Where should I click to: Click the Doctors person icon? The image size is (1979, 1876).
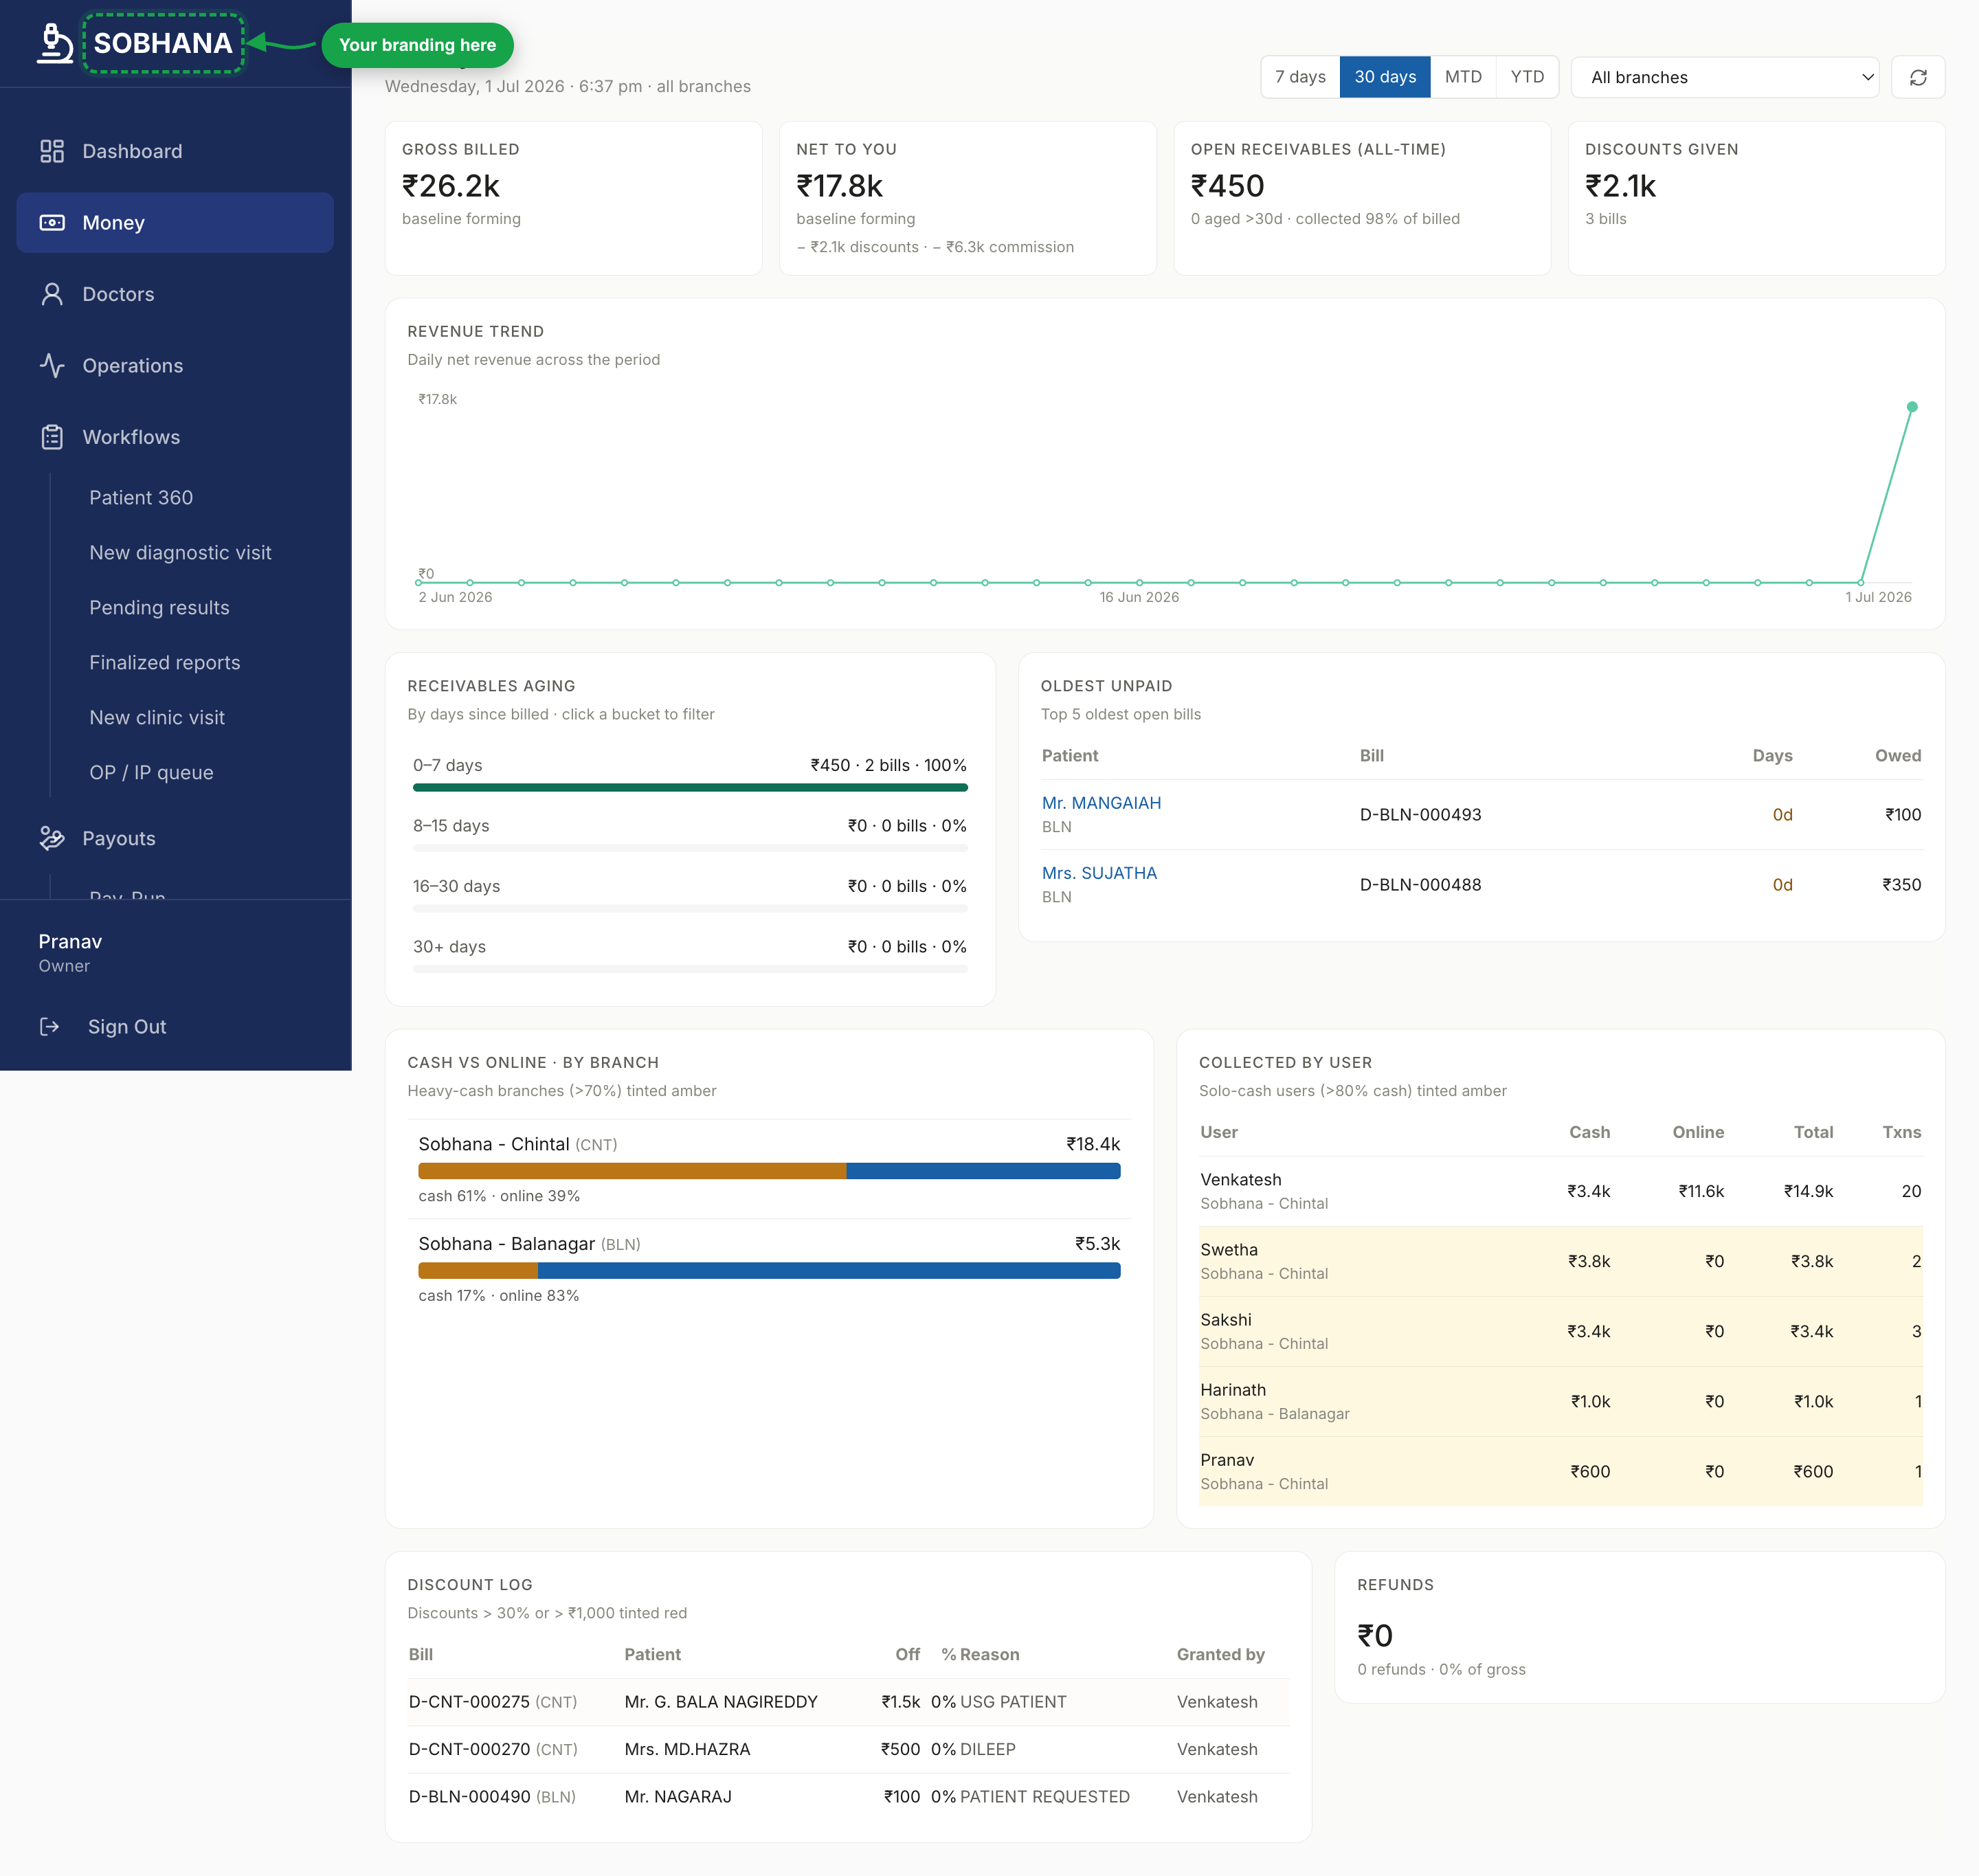tap(52, 294)
